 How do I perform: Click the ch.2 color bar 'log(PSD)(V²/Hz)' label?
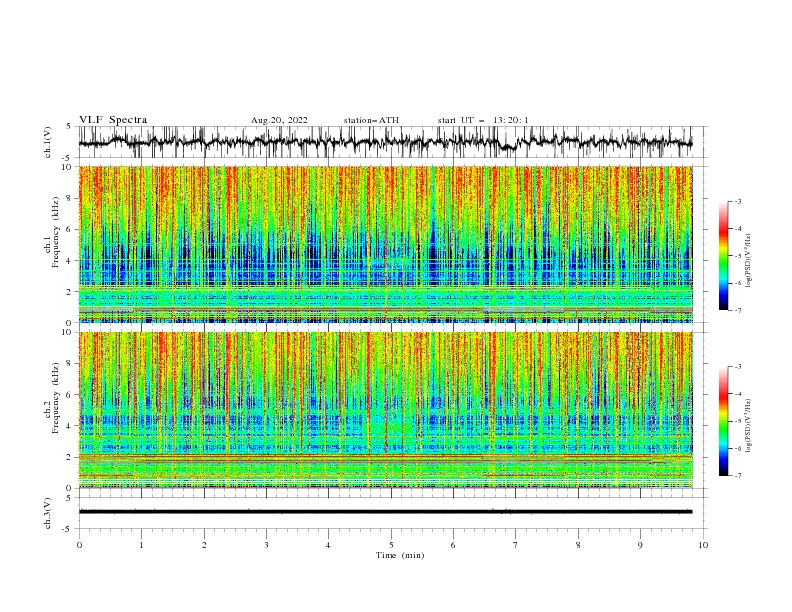click(x=749, y=426)
